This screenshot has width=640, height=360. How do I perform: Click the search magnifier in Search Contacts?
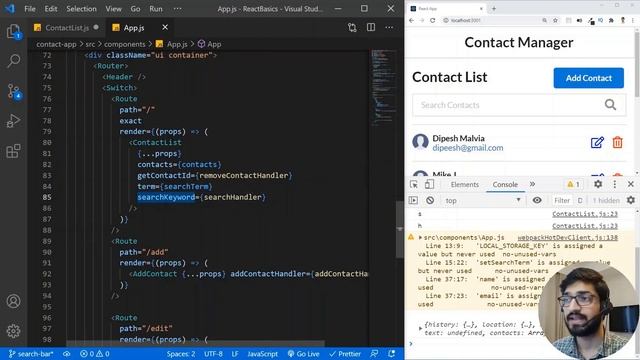[610, 105]
